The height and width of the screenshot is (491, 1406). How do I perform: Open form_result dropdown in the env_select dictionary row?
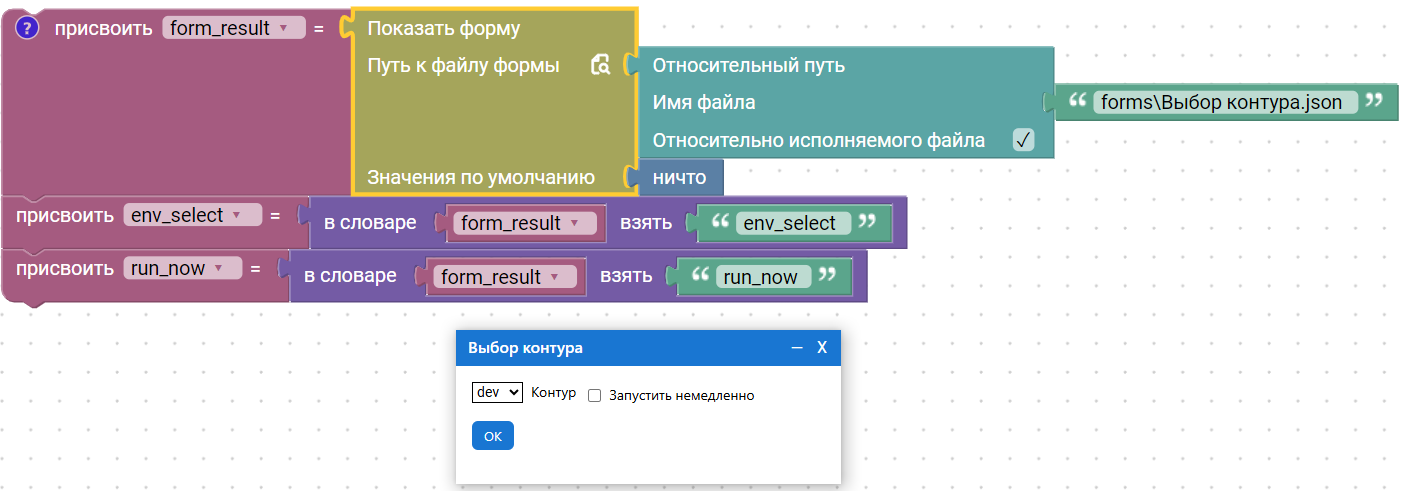pyautogui.click(x=575, y=223)
